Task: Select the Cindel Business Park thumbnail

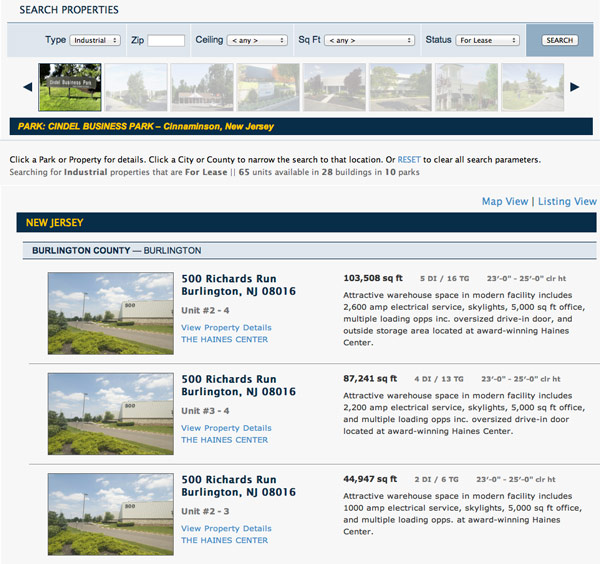Action: (x=69, y=87)
